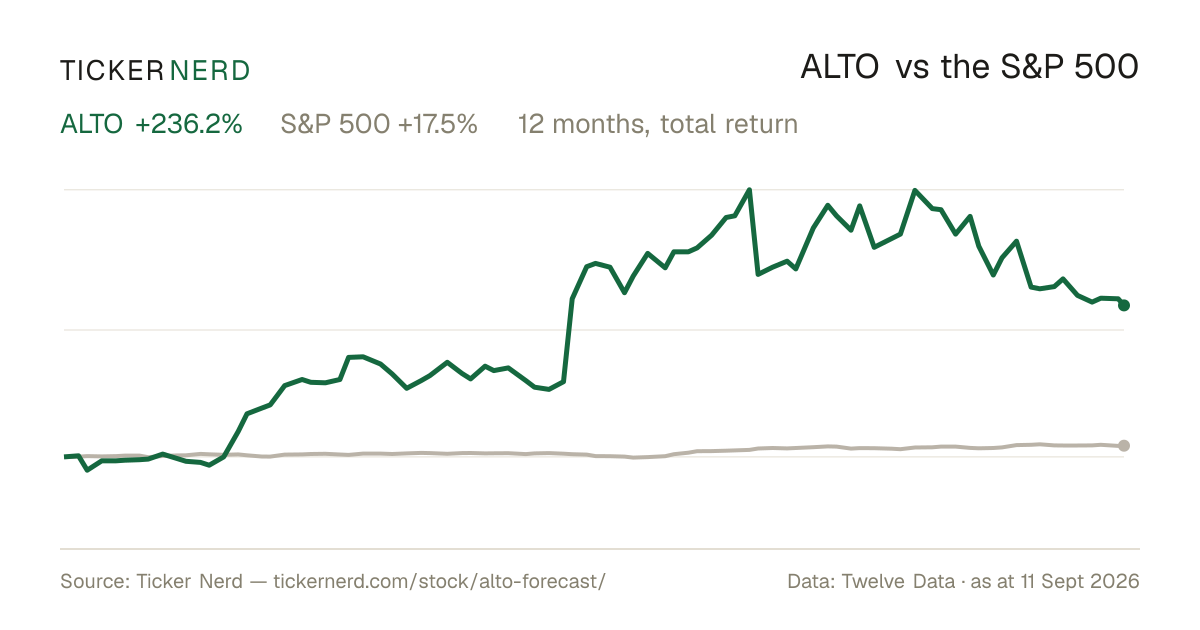Click the 12 months, total return label

point(658,124)
